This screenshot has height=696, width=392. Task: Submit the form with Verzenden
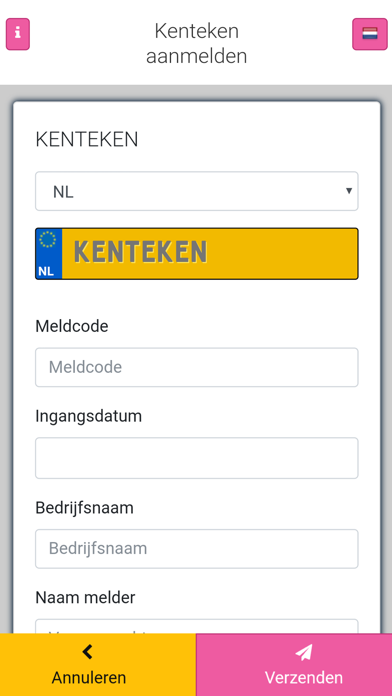[294, 664]
